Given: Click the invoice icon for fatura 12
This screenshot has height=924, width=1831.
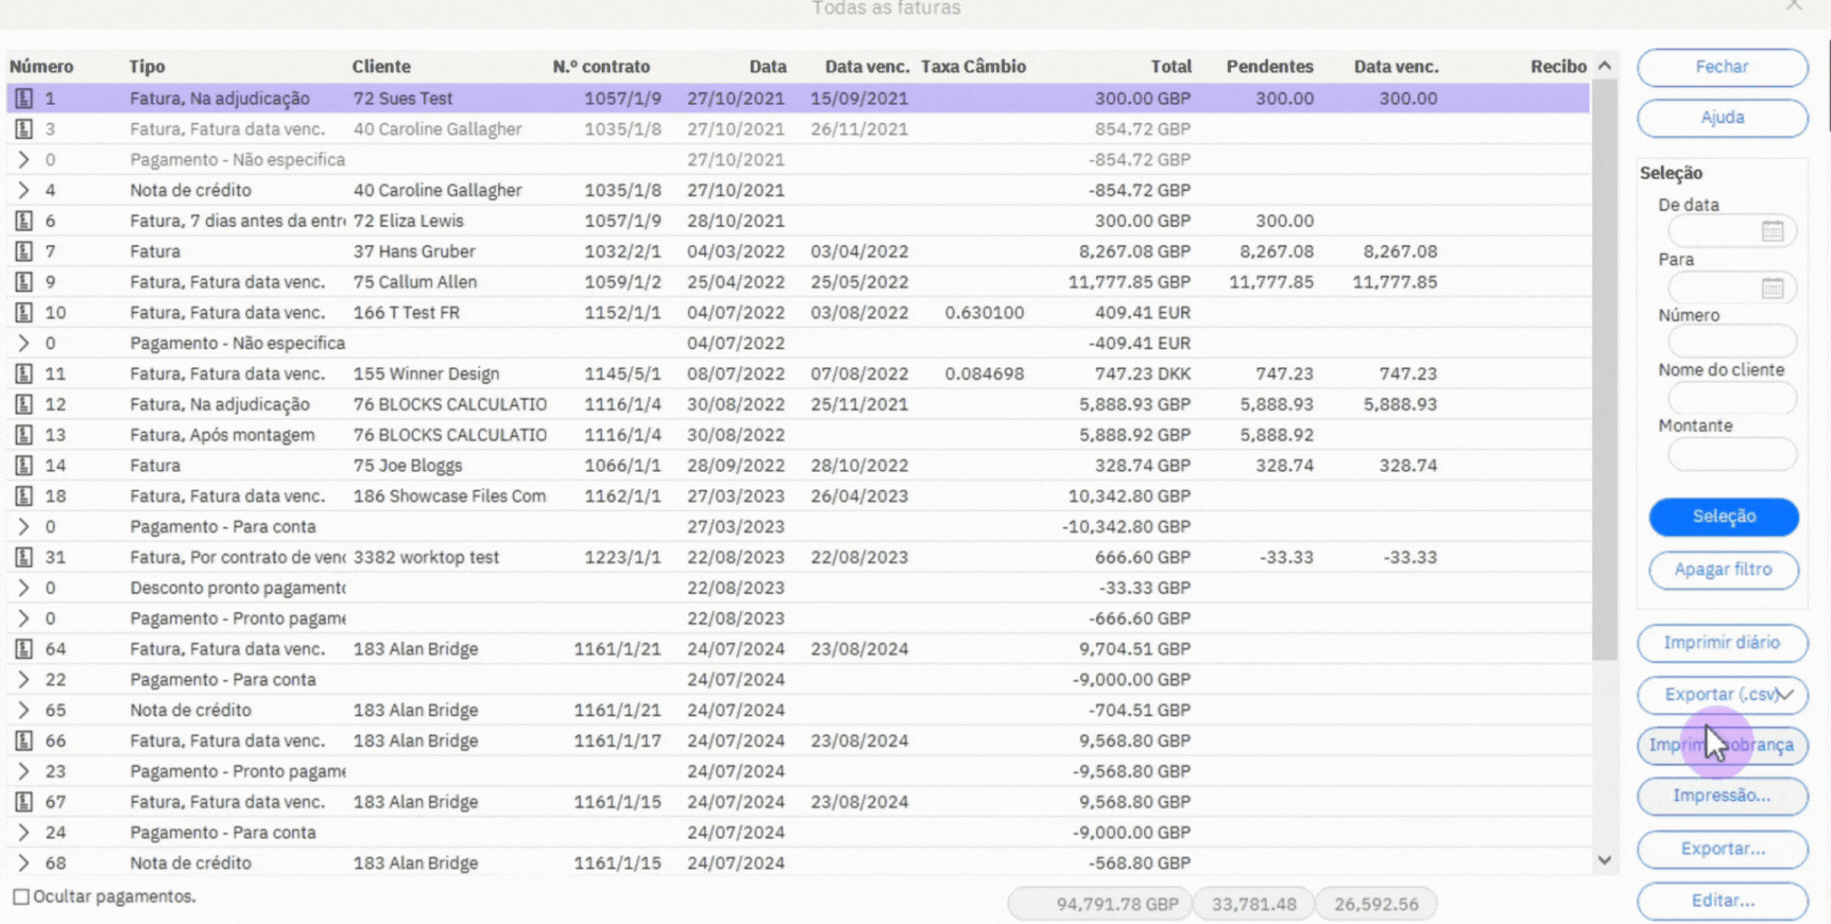Looking at the screenshot, I should (25, 404).
